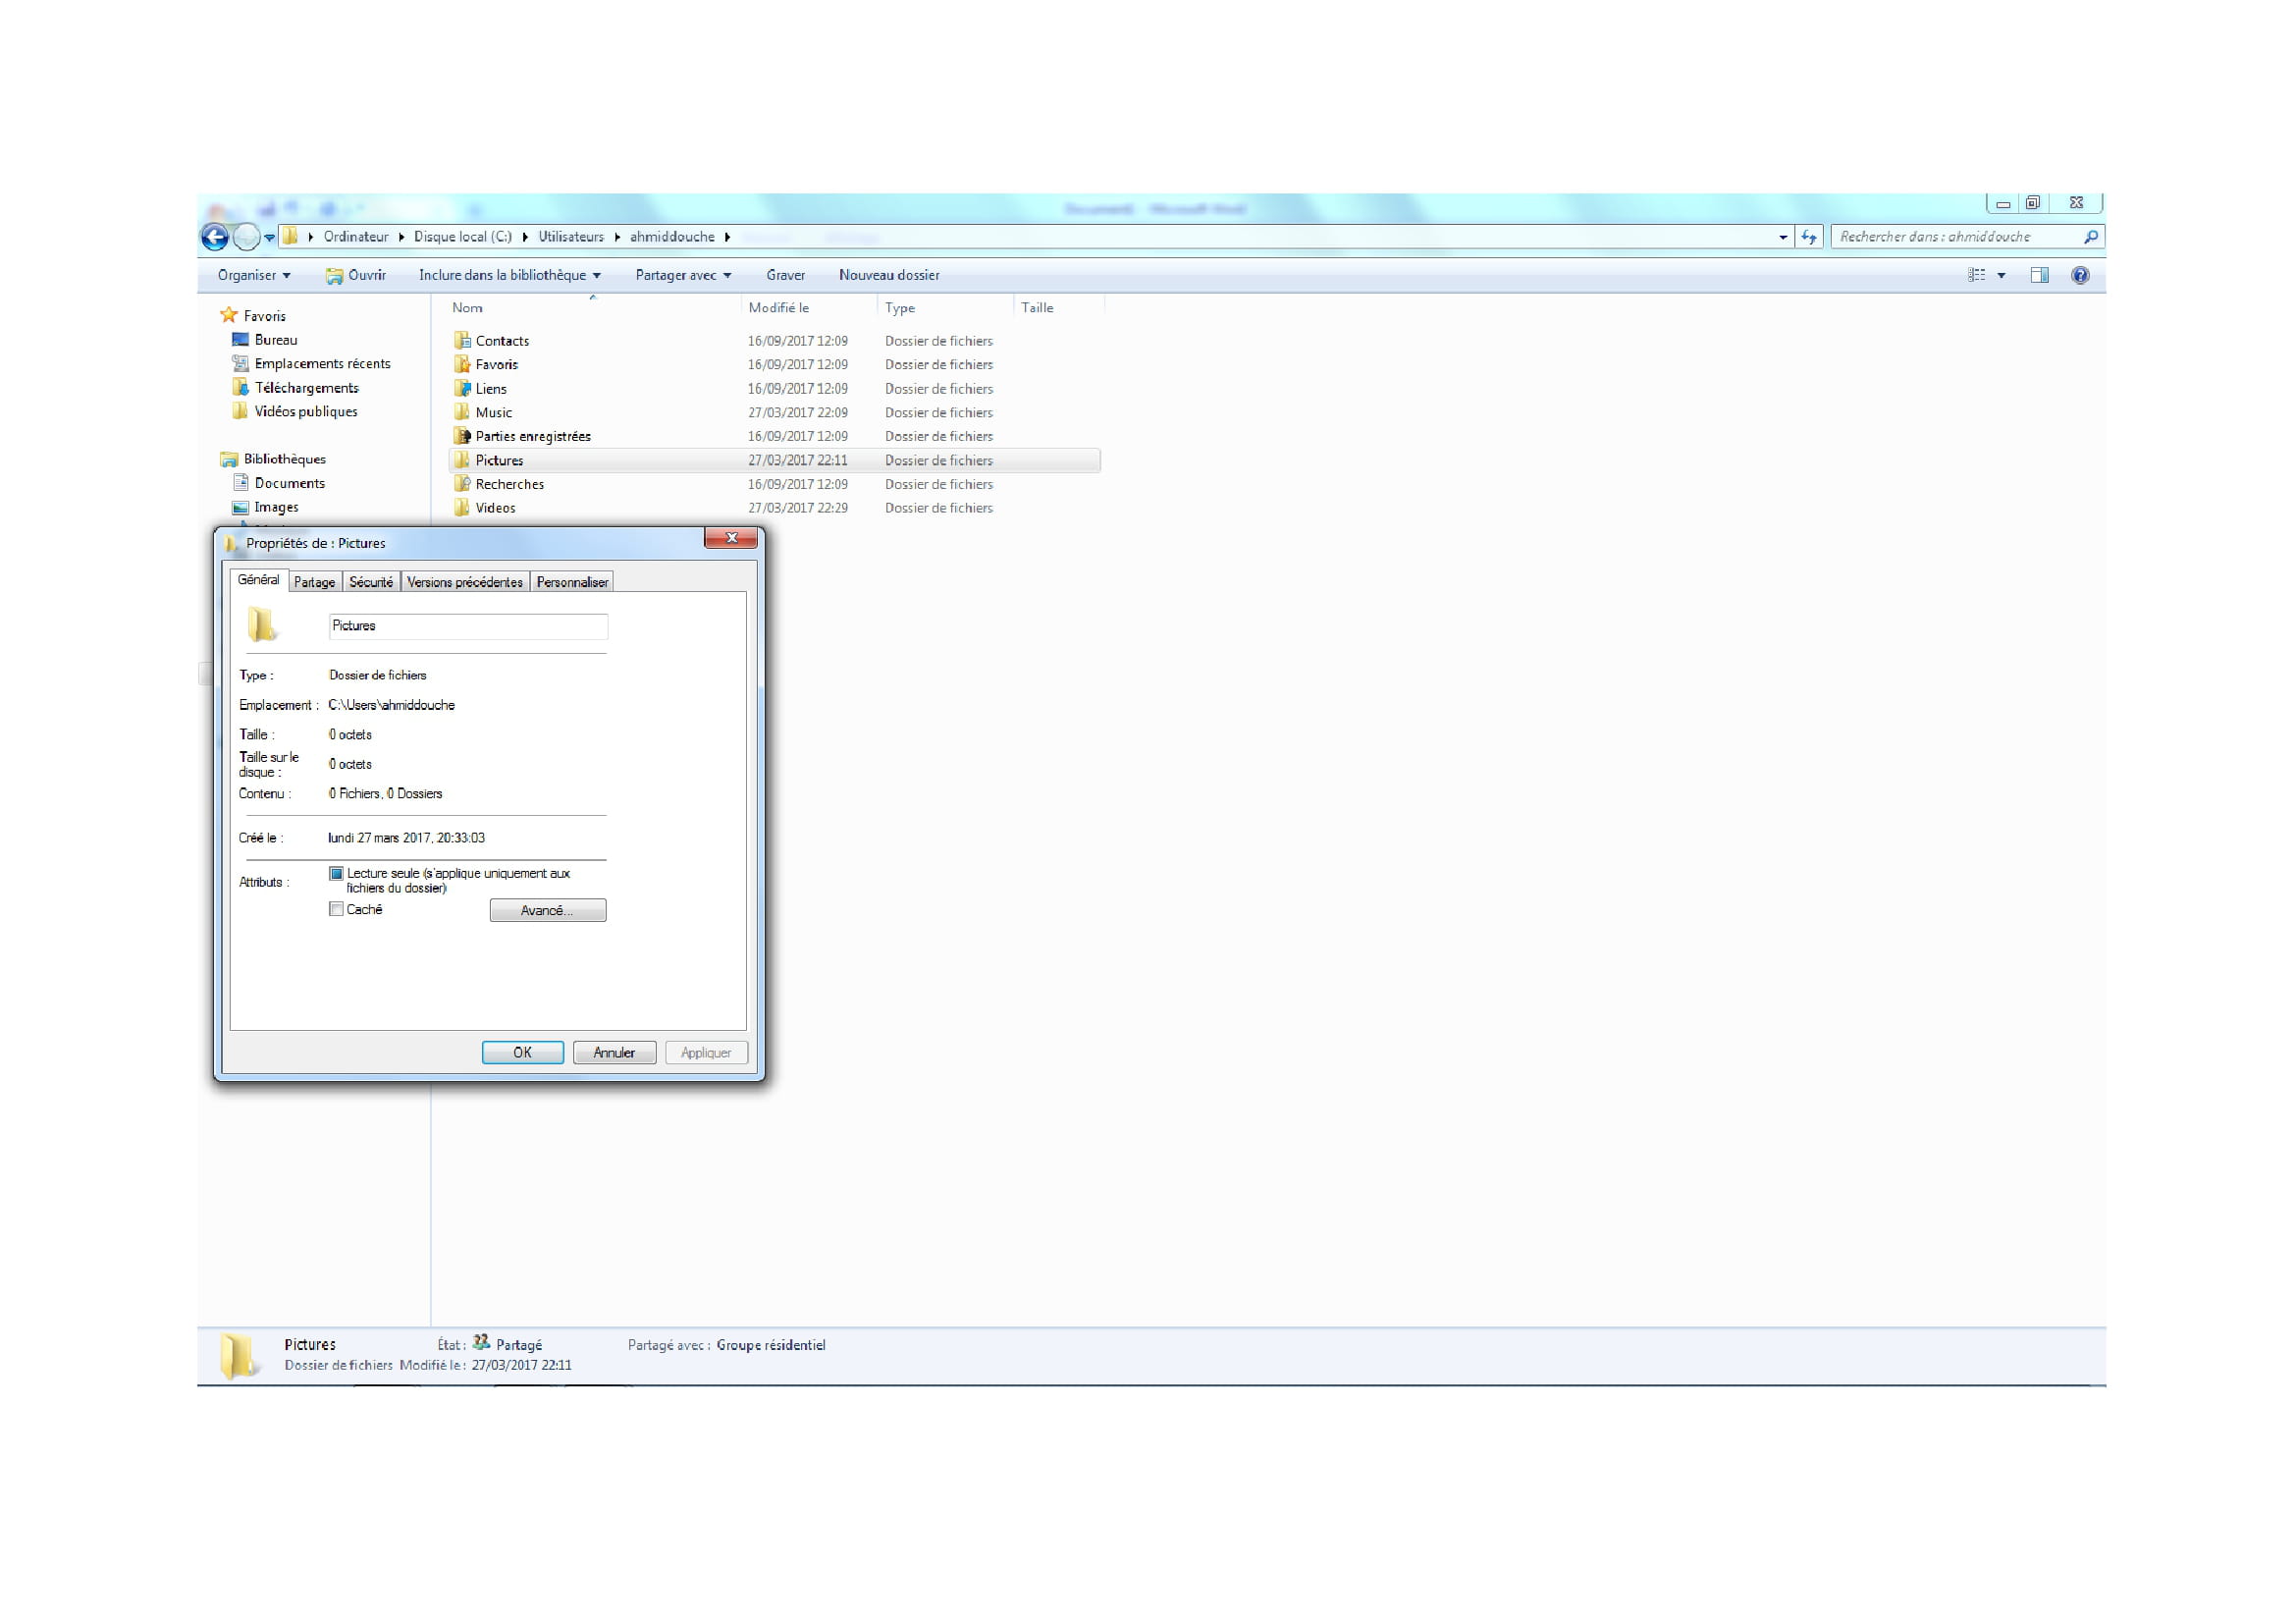2296x1623 pixels.
Task: Open 'Emplacements récents' in navigation pane
Action: coord(322,363)
